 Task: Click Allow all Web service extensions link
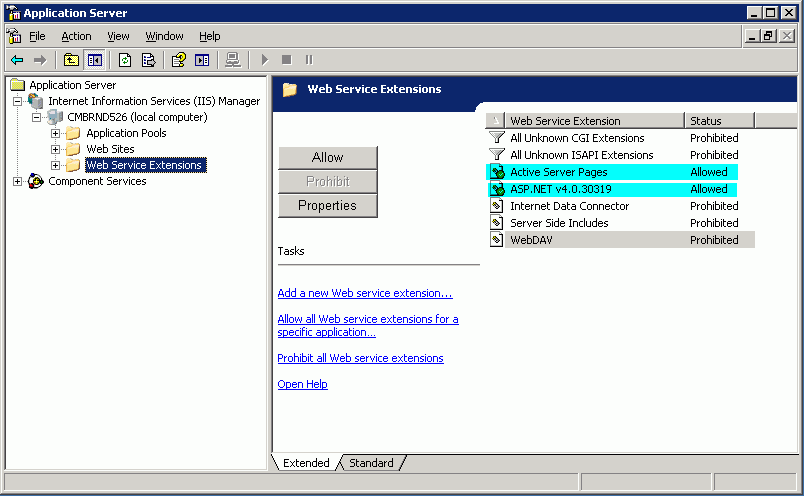pyautogui.click(x=368, y=326)
